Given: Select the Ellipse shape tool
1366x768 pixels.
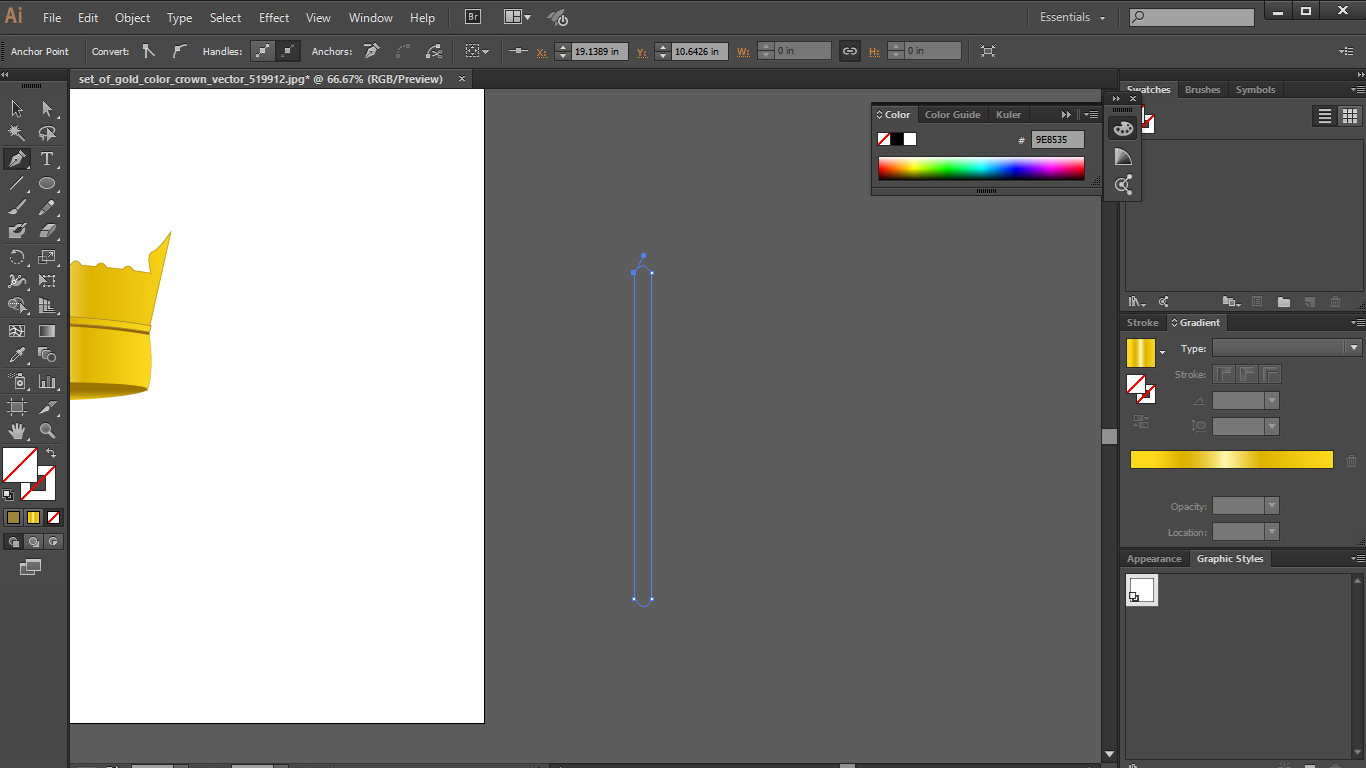Looking at the screenshot, I should [46, 183].
